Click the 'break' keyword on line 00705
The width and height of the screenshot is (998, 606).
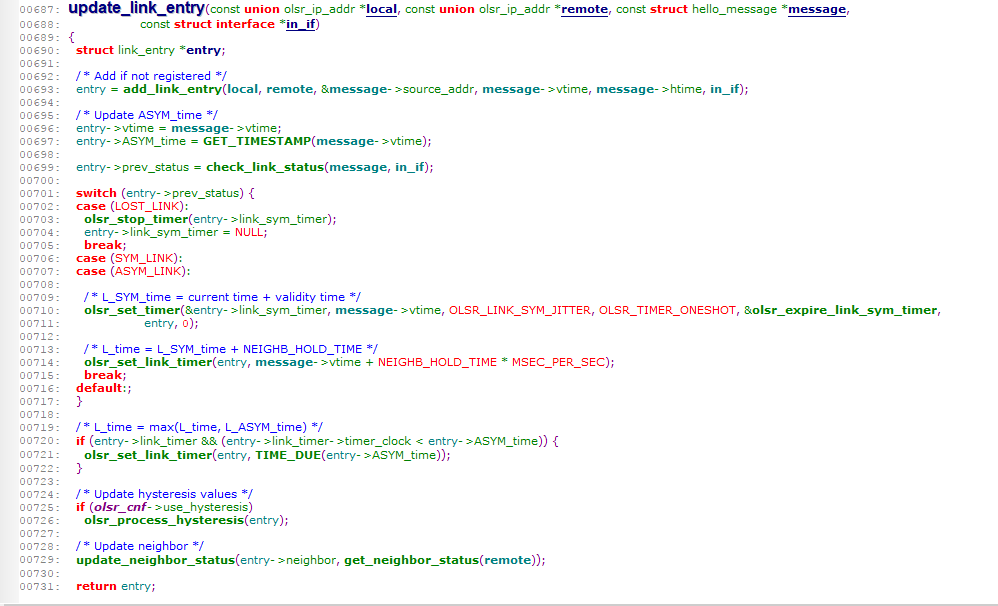pos(104,245)
